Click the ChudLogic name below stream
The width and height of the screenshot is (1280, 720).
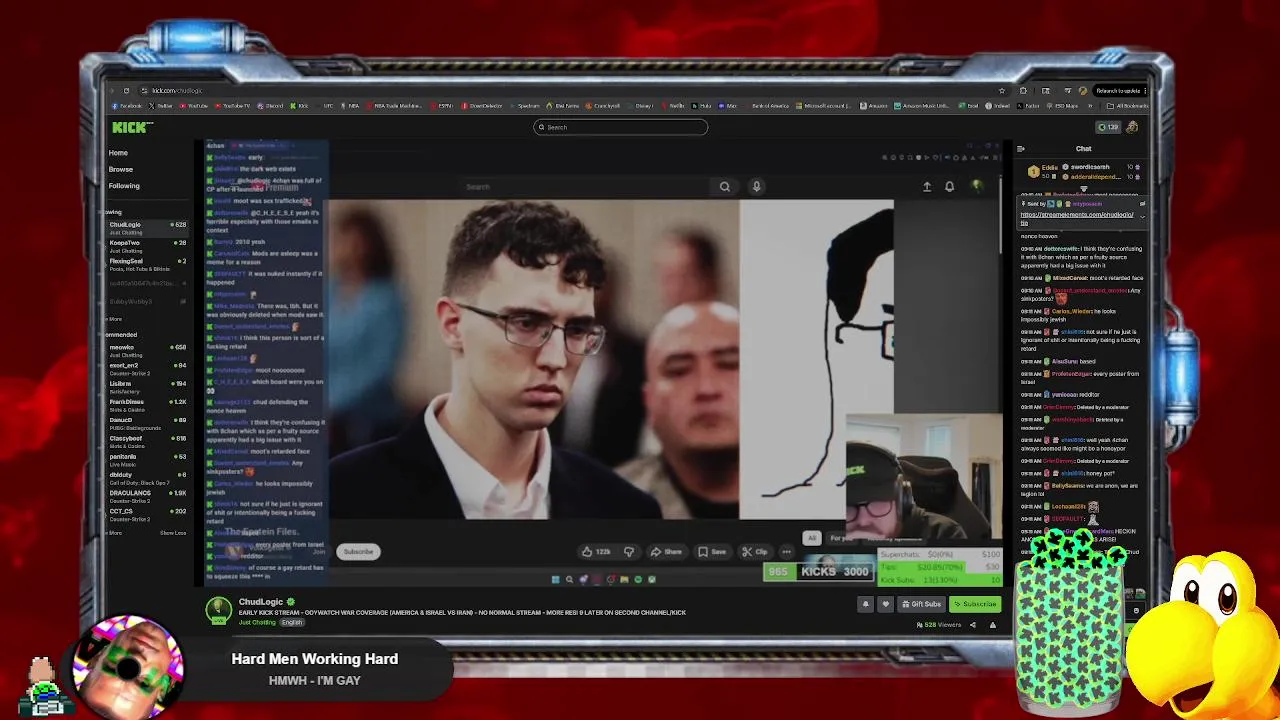tap(261, 602)
